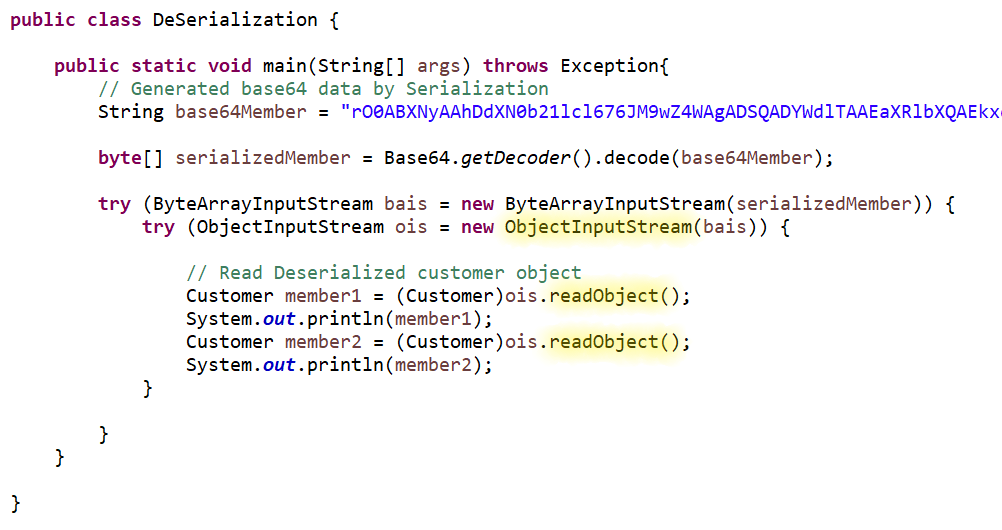Click the comment 'Read Deserialized customer object'
The width and height of the screenshot is (1002, 530).
point(383,273)
